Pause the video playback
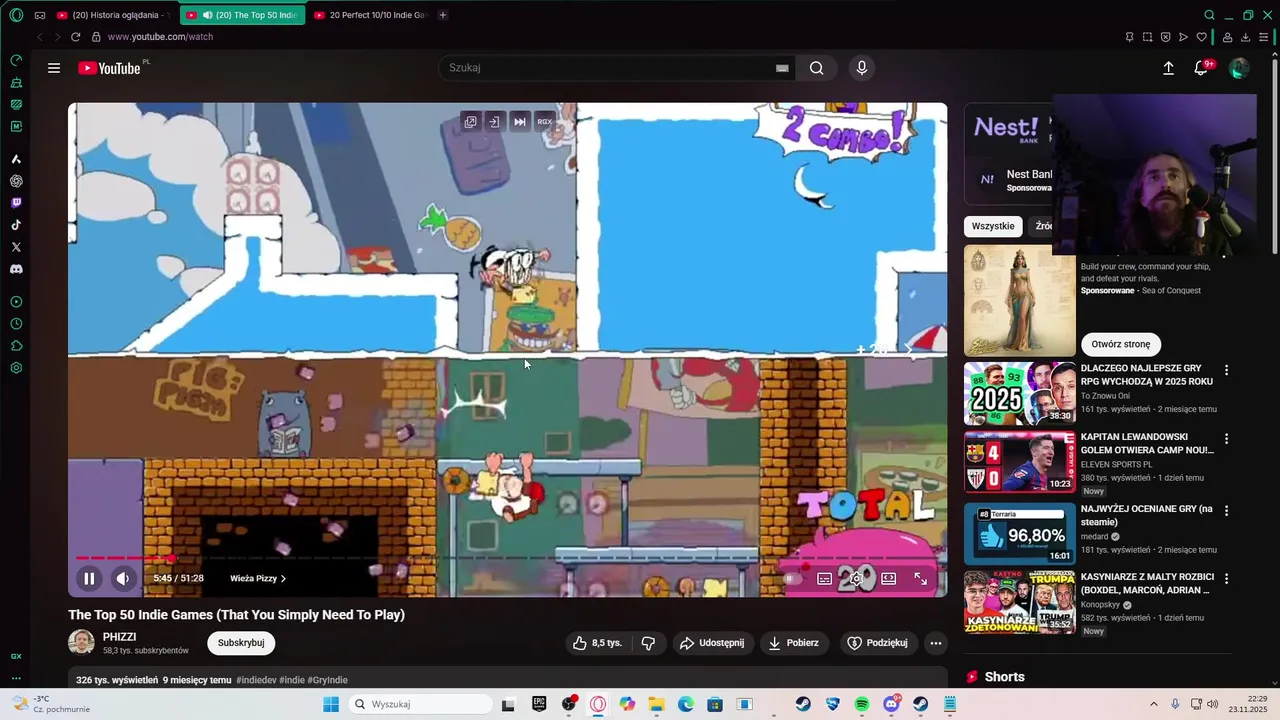Image resolution: width=1280 pixels, height=720 pixels. pyautogui.click(x=89, y=578)
